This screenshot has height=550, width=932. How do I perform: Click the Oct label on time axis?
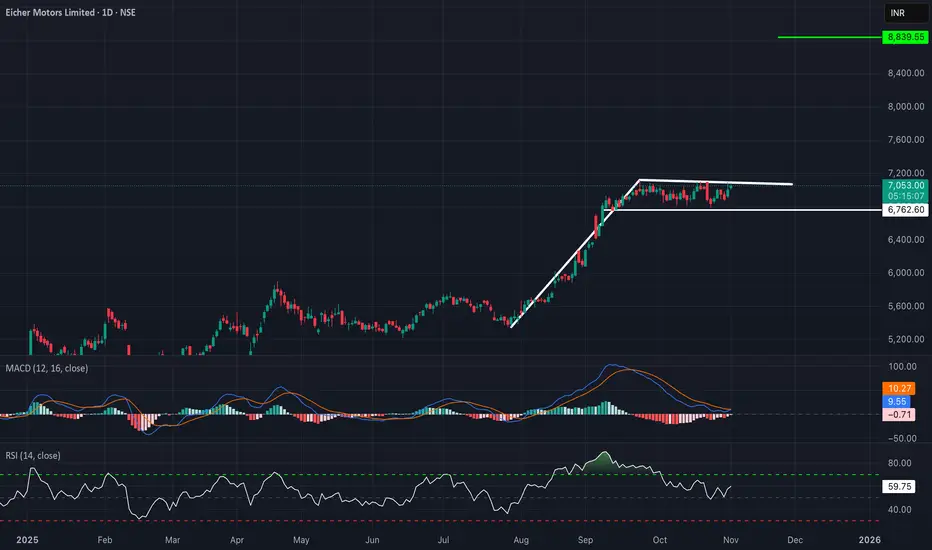(x=660, y=540)
